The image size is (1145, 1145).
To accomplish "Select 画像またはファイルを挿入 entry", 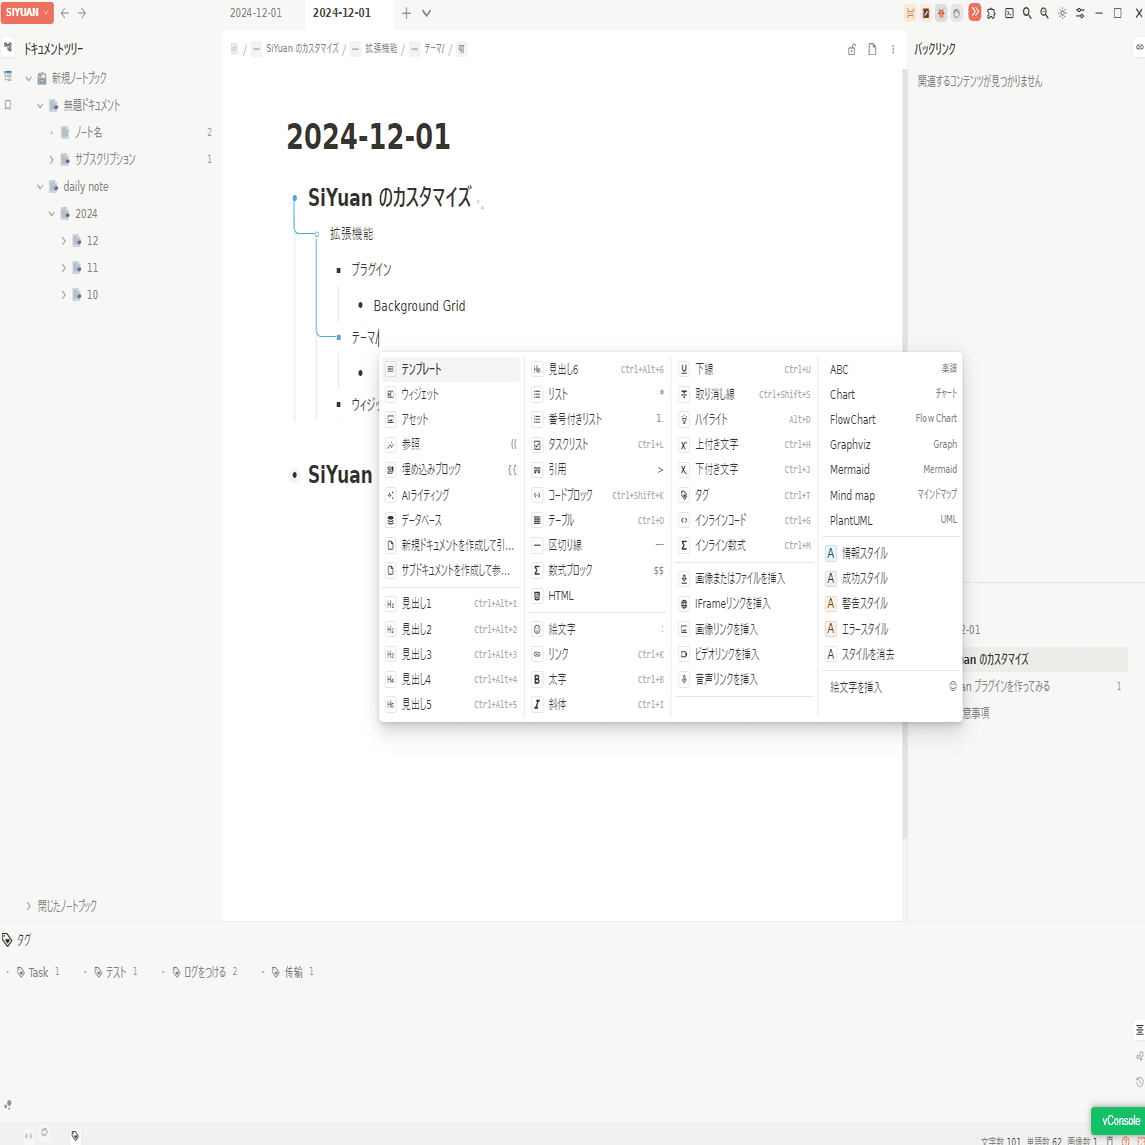I will point(744,578).
